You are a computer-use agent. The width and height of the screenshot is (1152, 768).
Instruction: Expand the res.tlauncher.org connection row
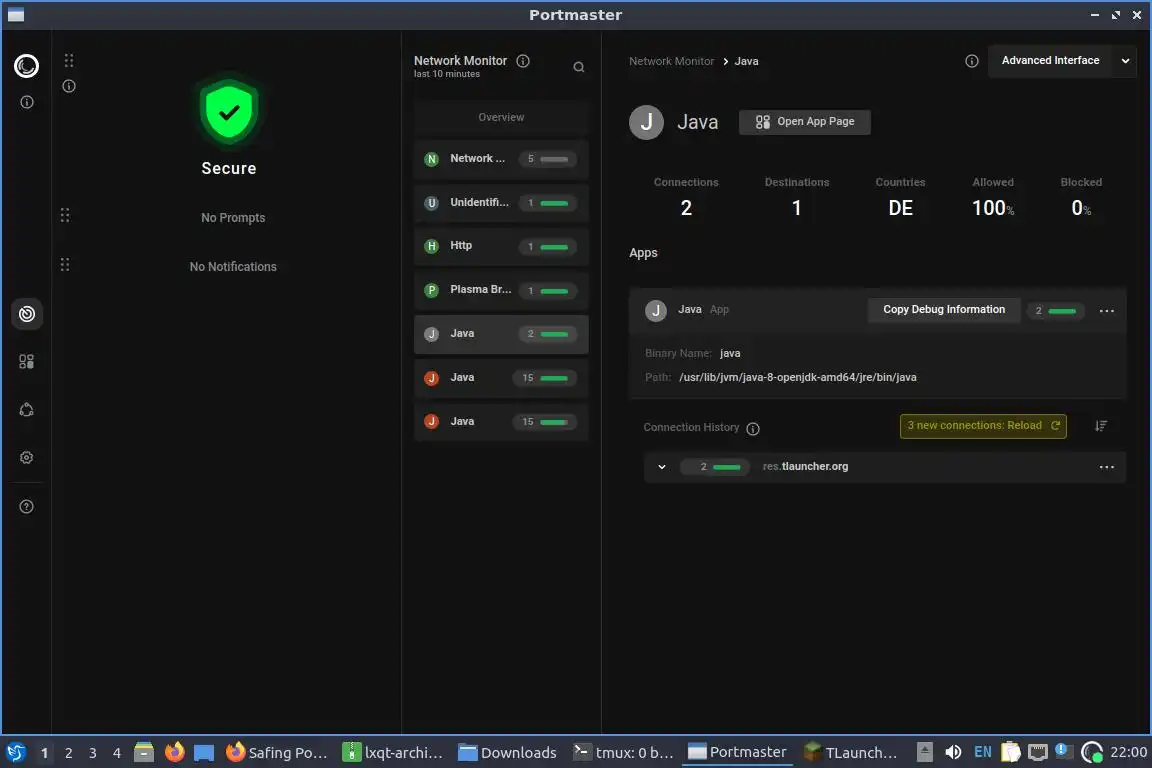pos(662,467)
